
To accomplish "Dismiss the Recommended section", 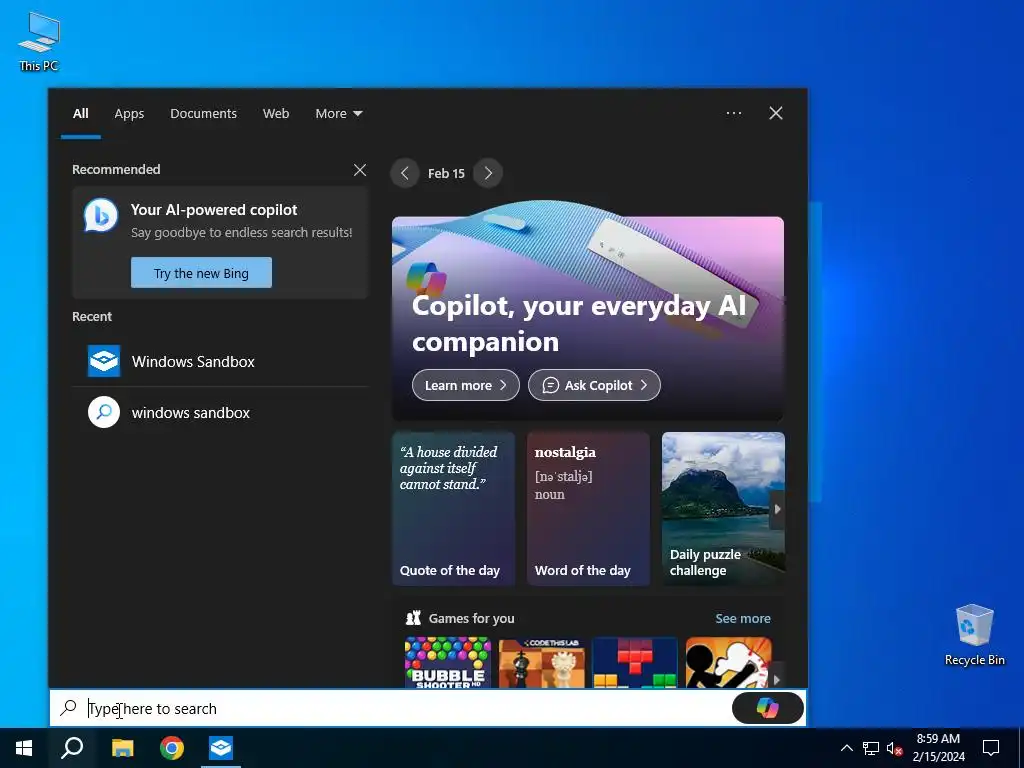I will coord(360,170).
